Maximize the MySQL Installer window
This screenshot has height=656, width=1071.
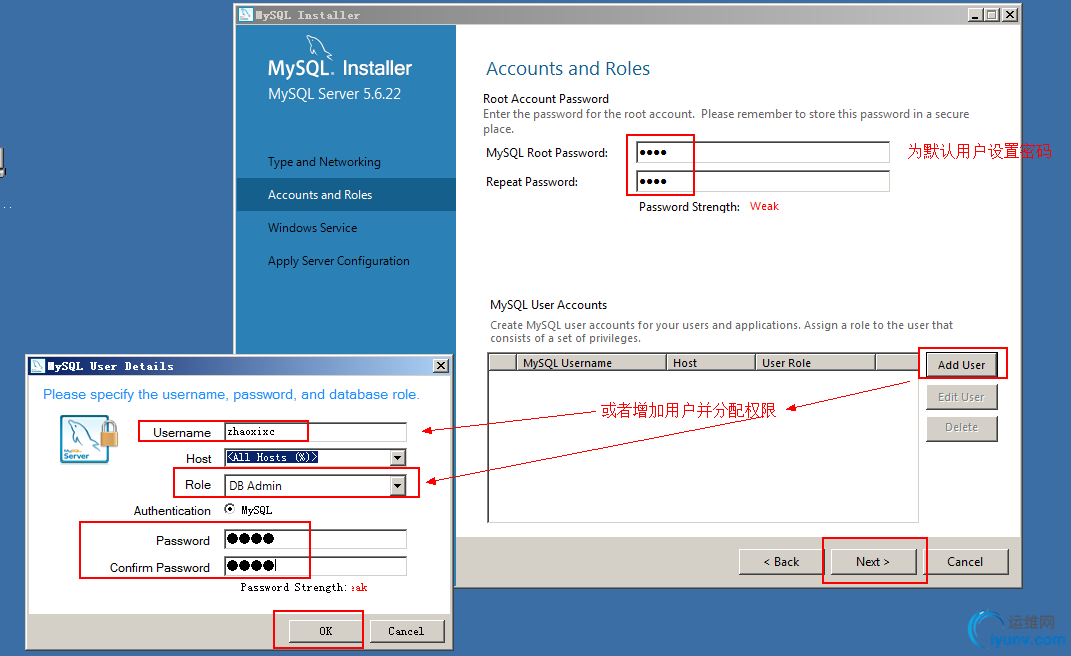992,14
